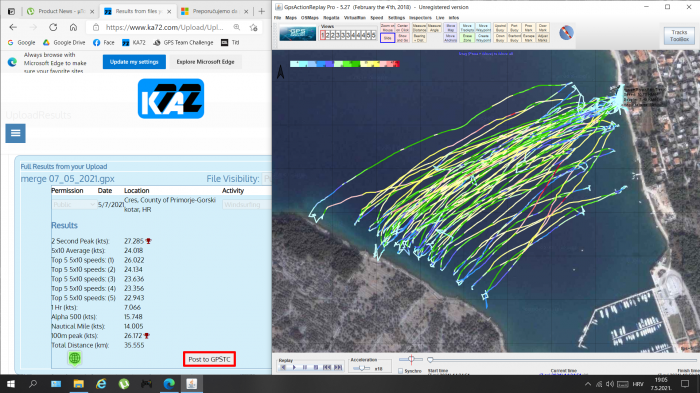The height and width of the screenshot is (393, 700).
Task: Click the Zoom on Mouse button
Action: point(388,28)
